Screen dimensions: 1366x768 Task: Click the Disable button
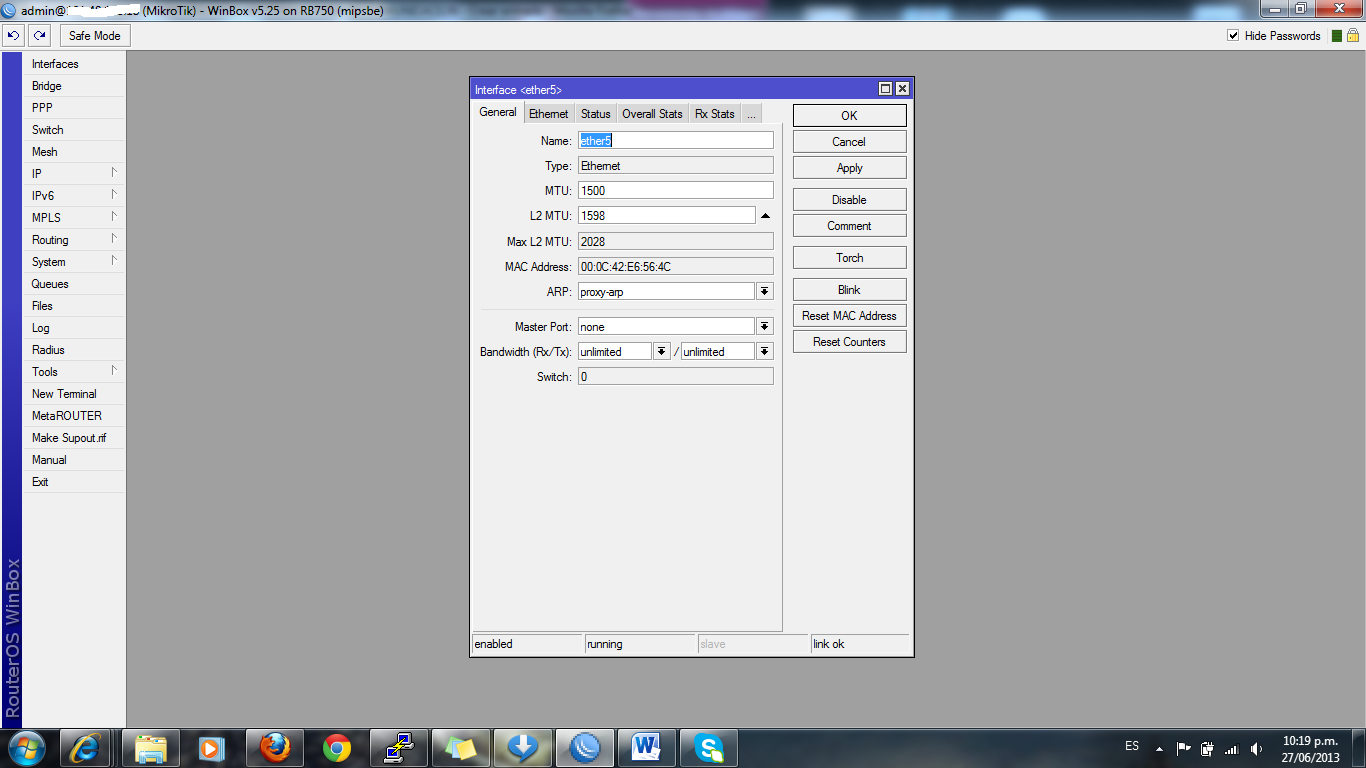click(850, 200)
